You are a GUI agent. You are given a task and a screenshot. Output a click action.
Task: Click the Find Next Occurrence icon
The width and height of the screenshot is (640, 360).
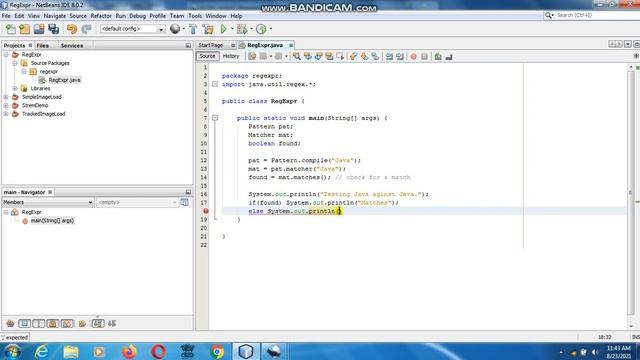[318, 56]
